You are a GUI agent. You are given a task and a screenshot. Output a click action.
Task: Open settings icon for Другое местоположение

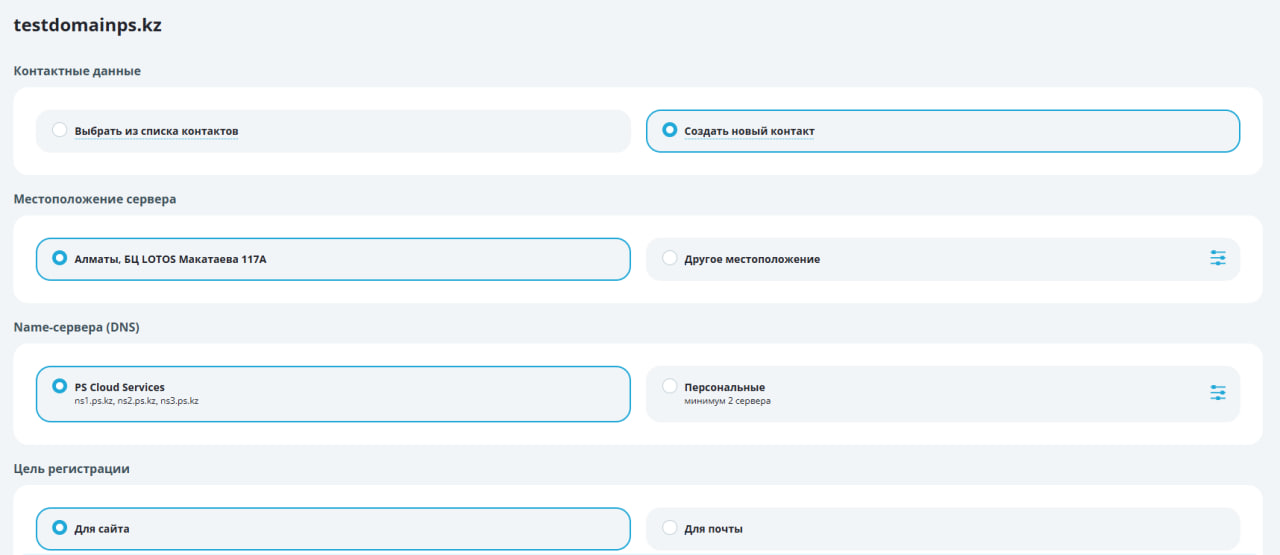pos(1217,258)
